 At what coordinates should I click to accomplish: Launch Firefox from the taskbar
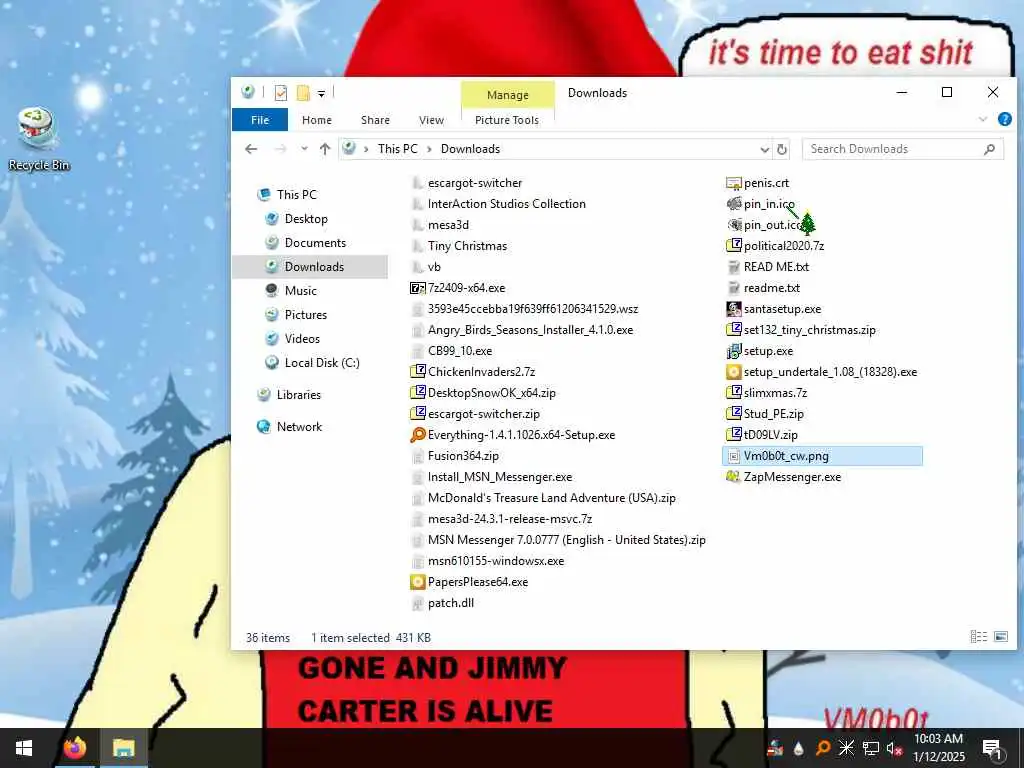[74, 748]
